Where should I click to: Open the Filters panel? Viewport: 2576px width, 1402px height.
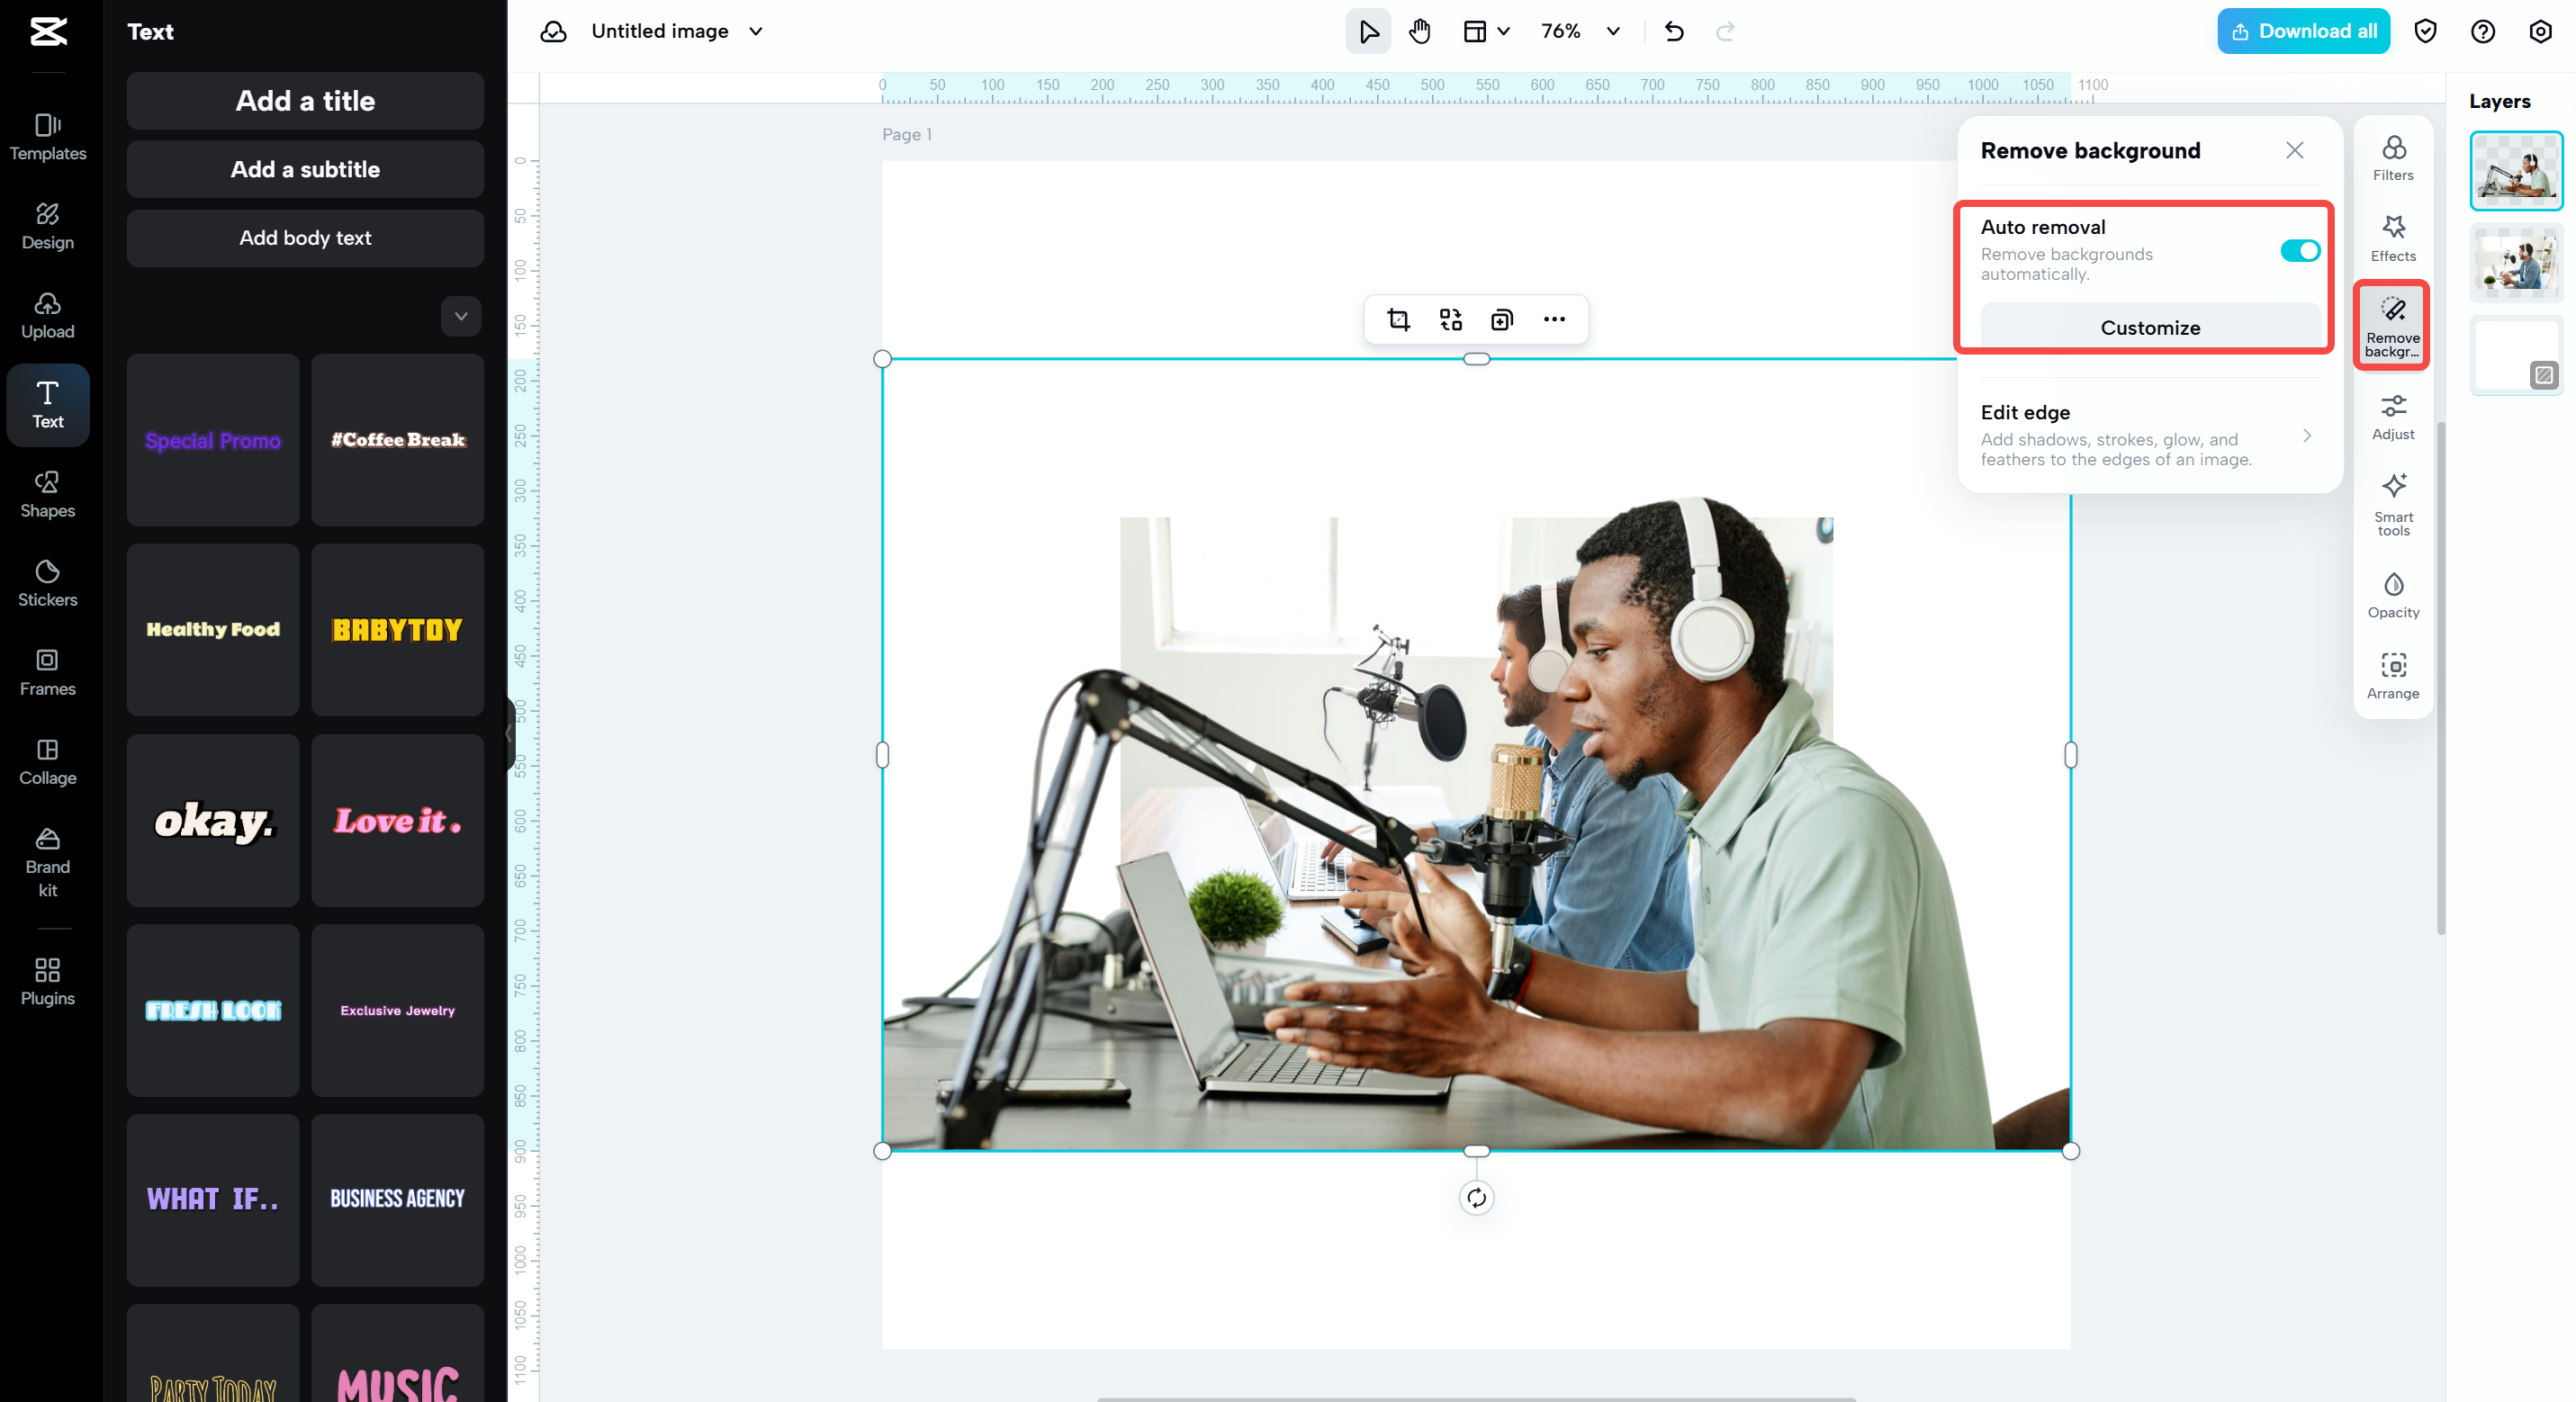tap(2392, 157)
